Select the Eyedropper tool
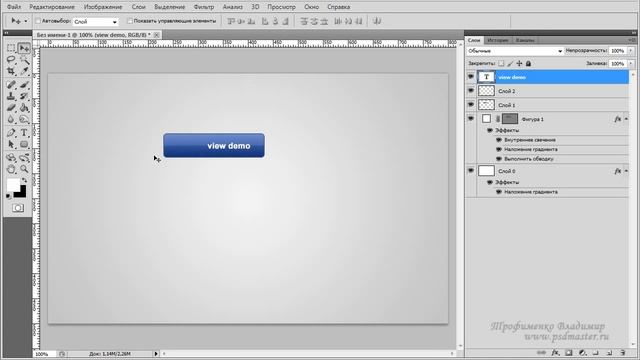This screenshot has width=640, height=360. [24, 71]
